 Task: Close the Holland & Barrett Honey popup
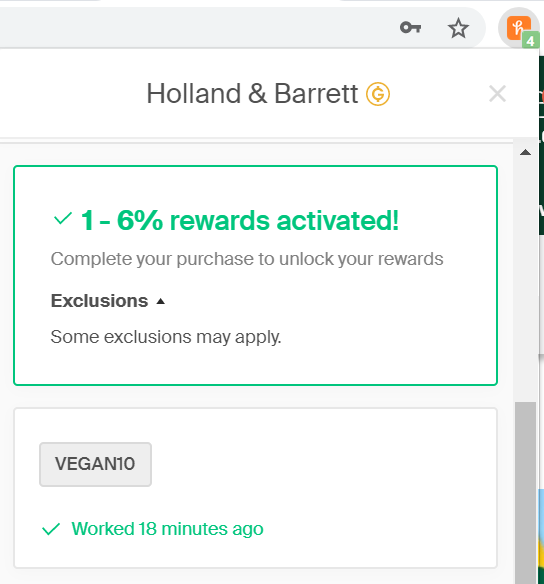(497, 93)
